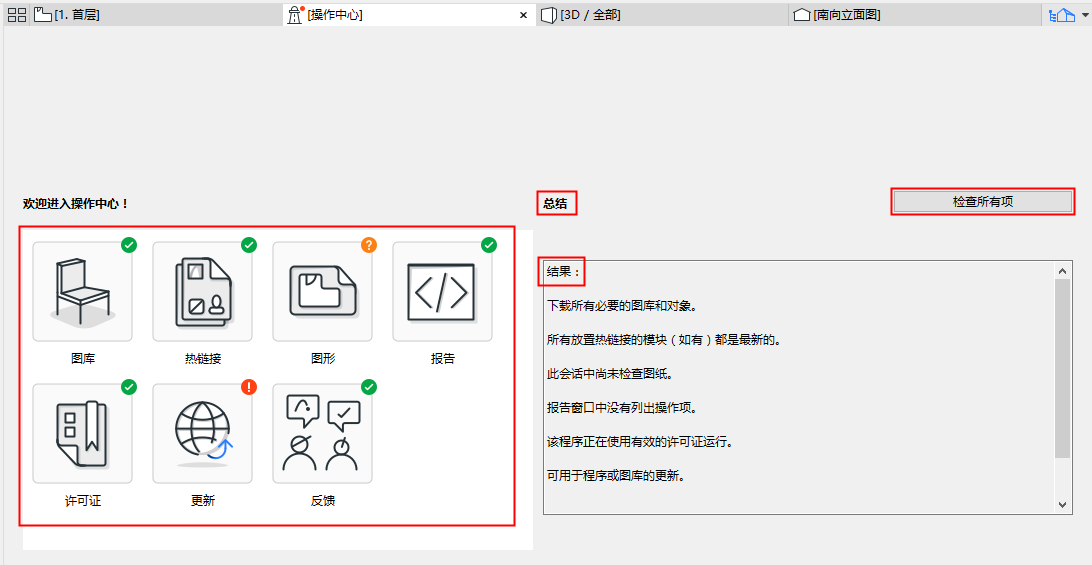The width and height of the screenshot is (1092, 565).
Task: Click the text 此会话中尚未检查图纸。
Action: (x=611, y=374)
